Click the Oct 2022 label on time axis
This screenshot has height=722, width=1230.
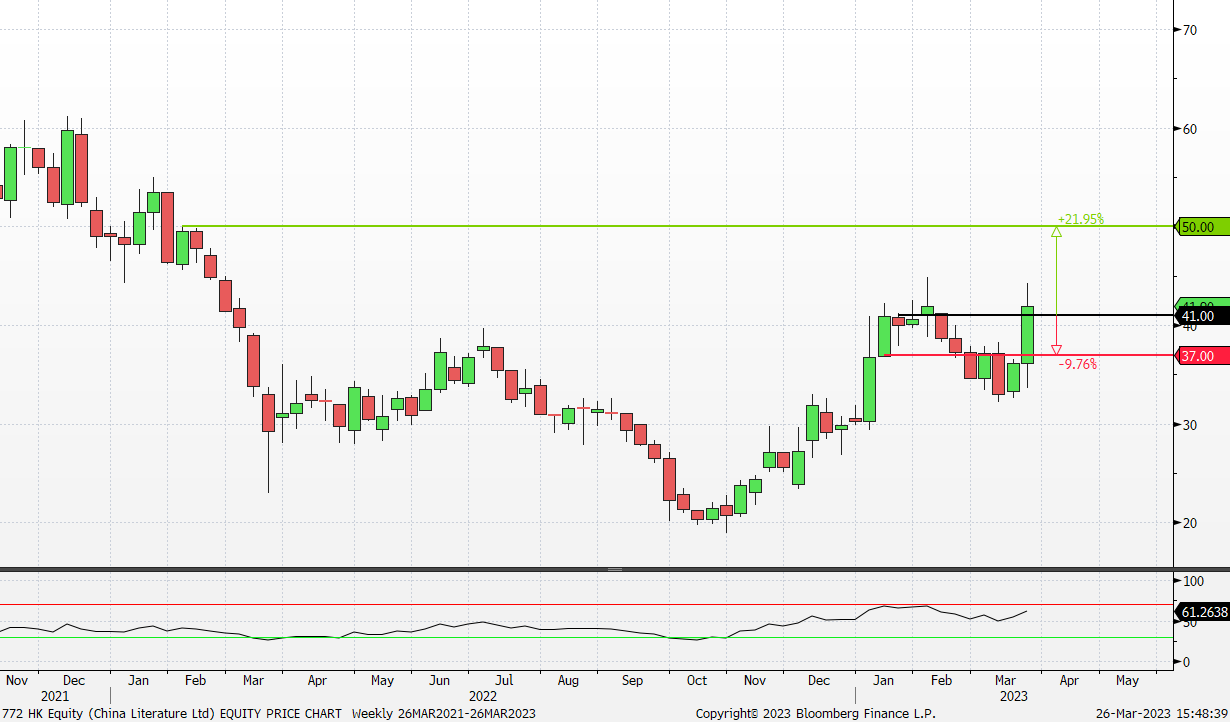(x=696, y=681)
